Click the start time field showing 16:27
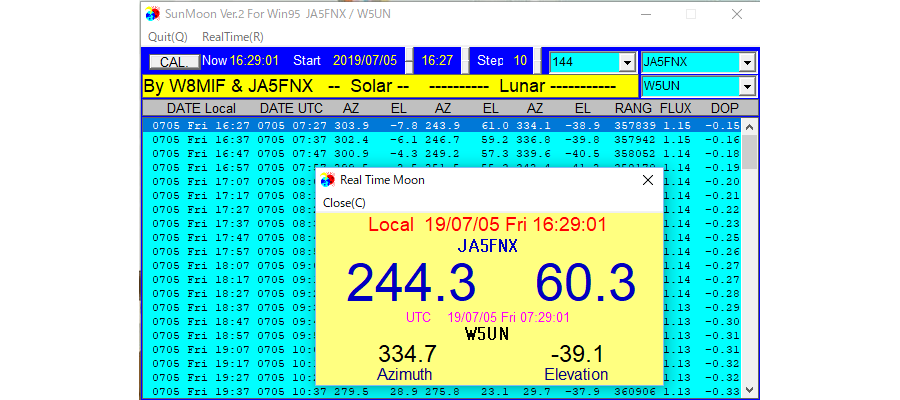Image resolution: width=900 pixels, height=400 pixels. click(437, 61)
